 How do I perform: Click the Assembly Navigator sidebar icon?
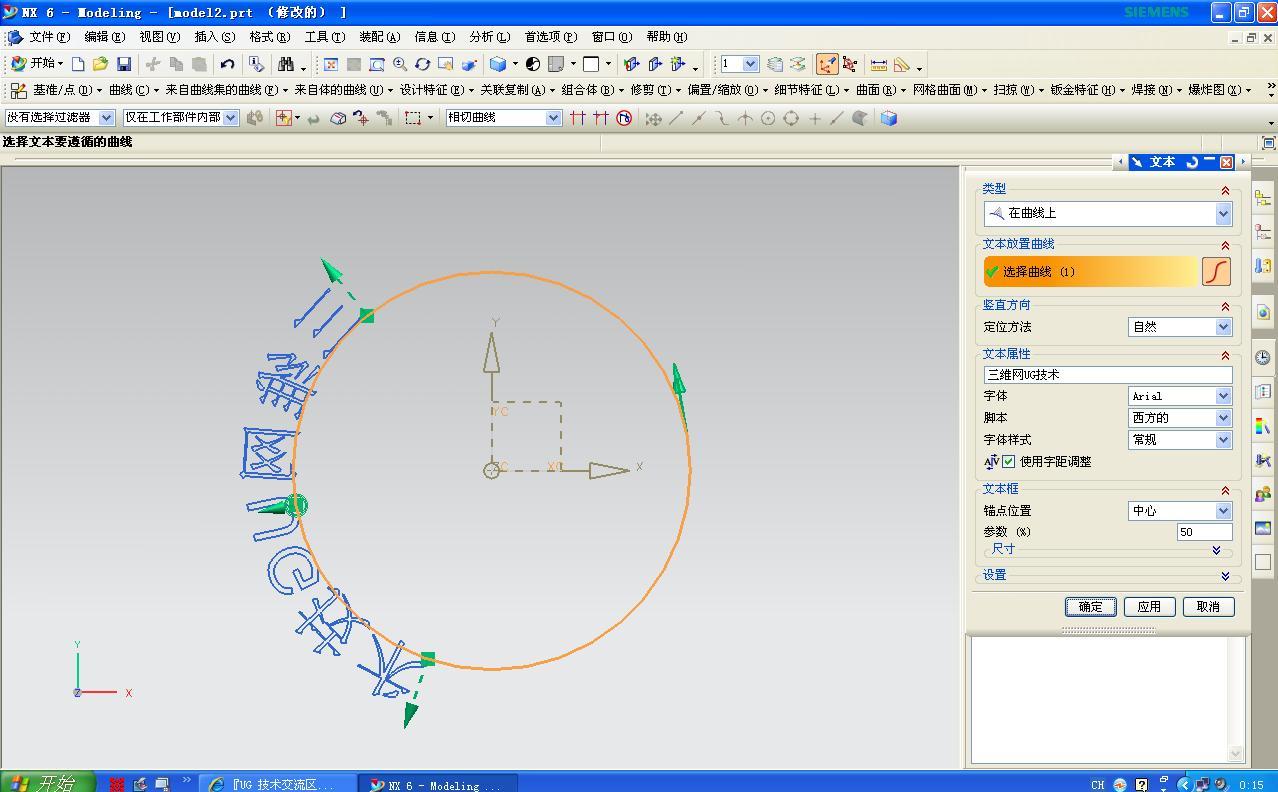point(1263,198)
